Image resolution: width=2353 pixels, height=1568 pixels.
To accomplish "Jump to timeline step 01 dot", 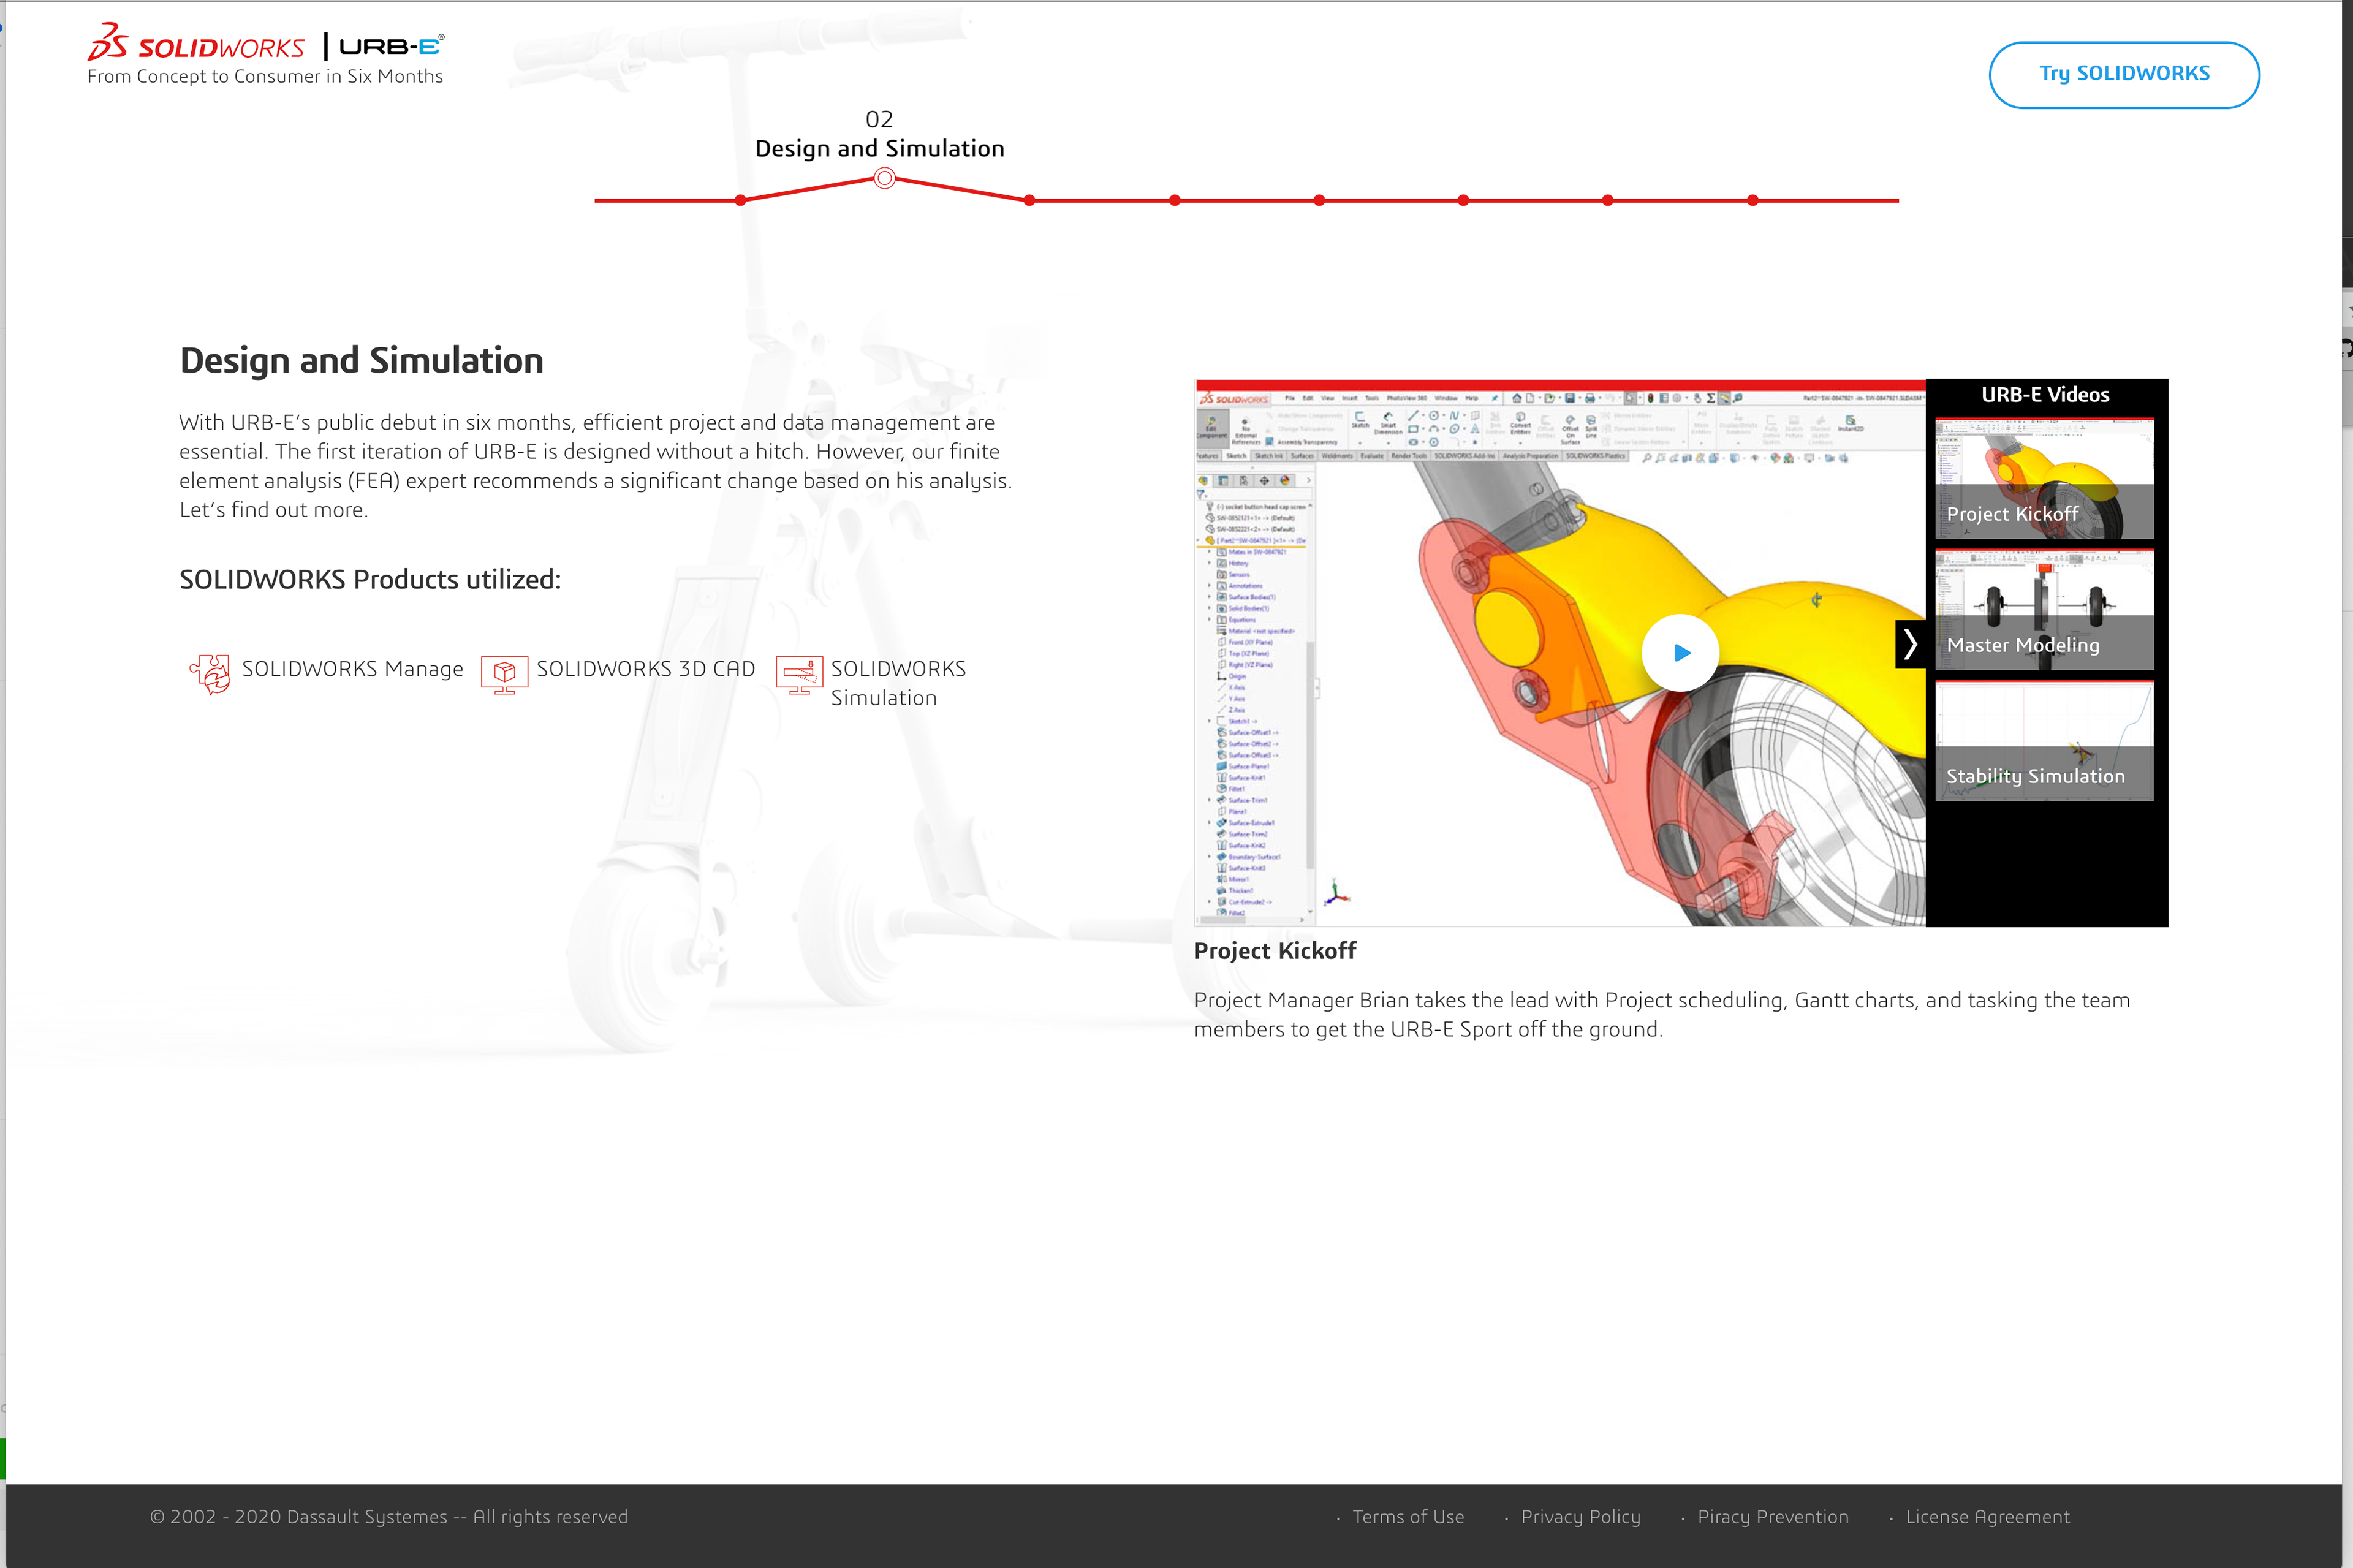I will coord(740,200).
